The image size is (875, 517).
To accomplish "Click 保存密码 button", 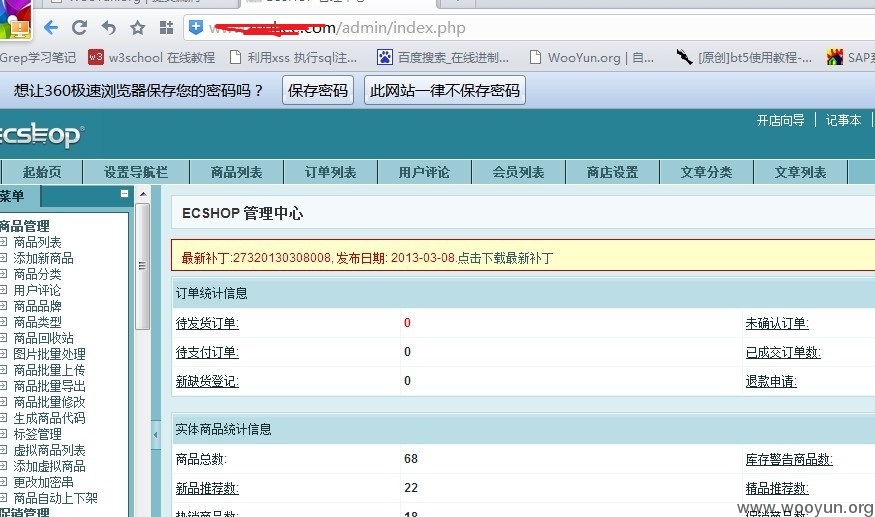I will [x=318, y=90].
